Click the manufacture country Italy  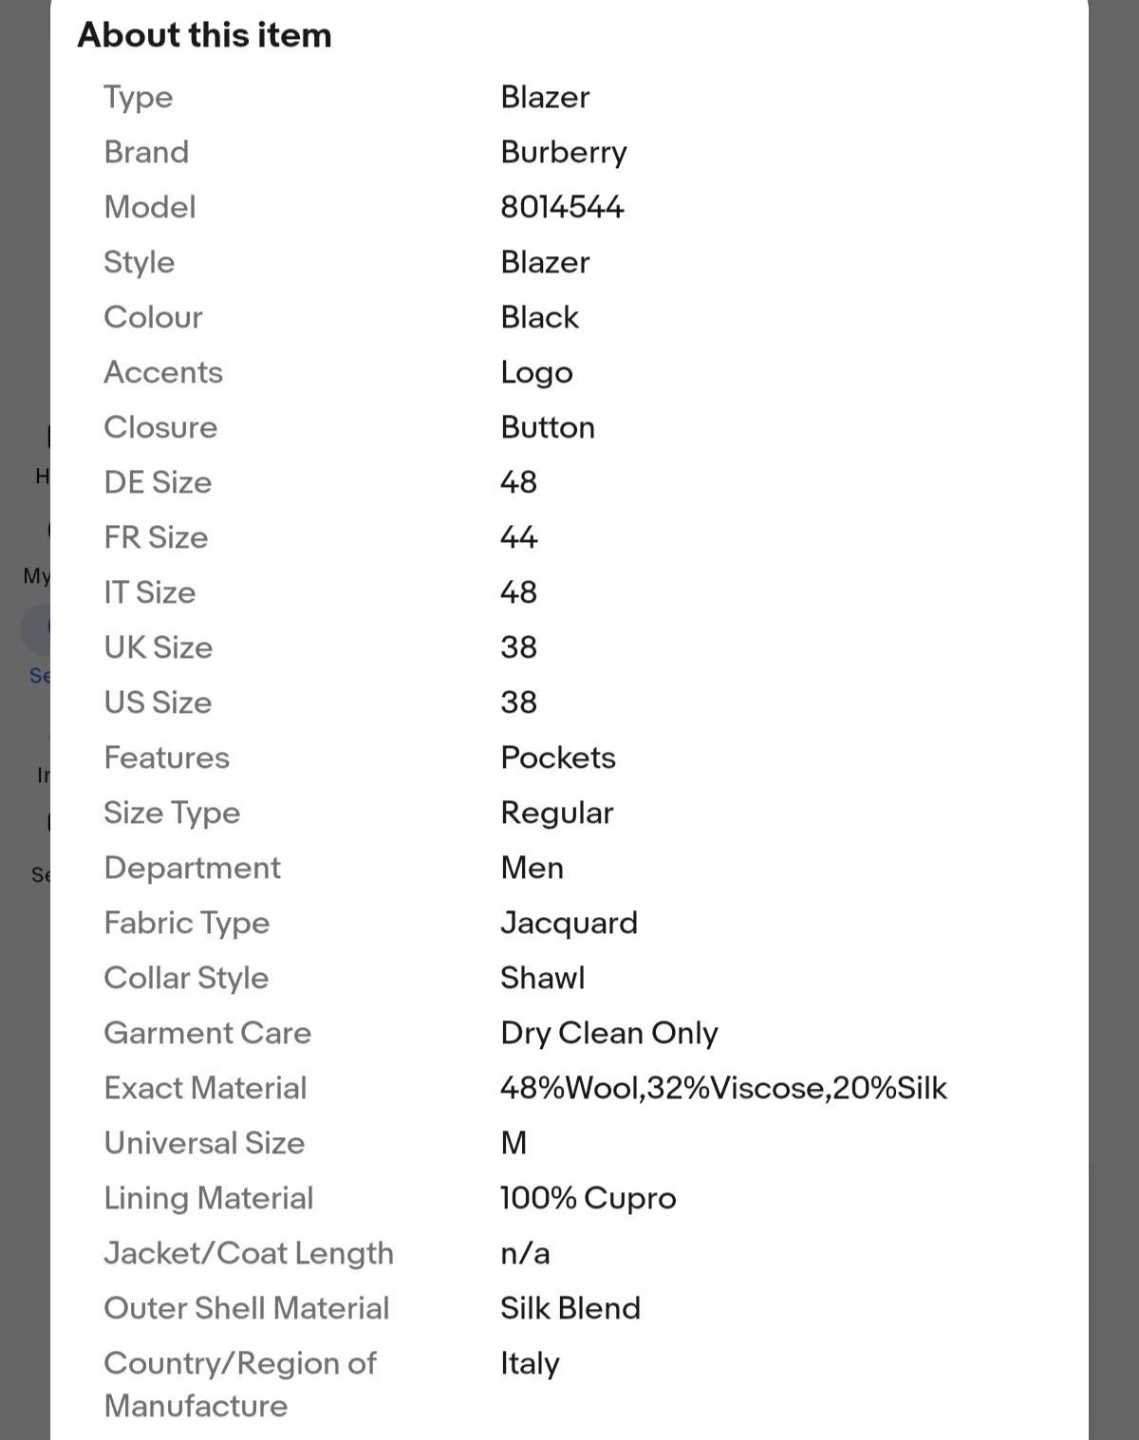pos(529,1362)
